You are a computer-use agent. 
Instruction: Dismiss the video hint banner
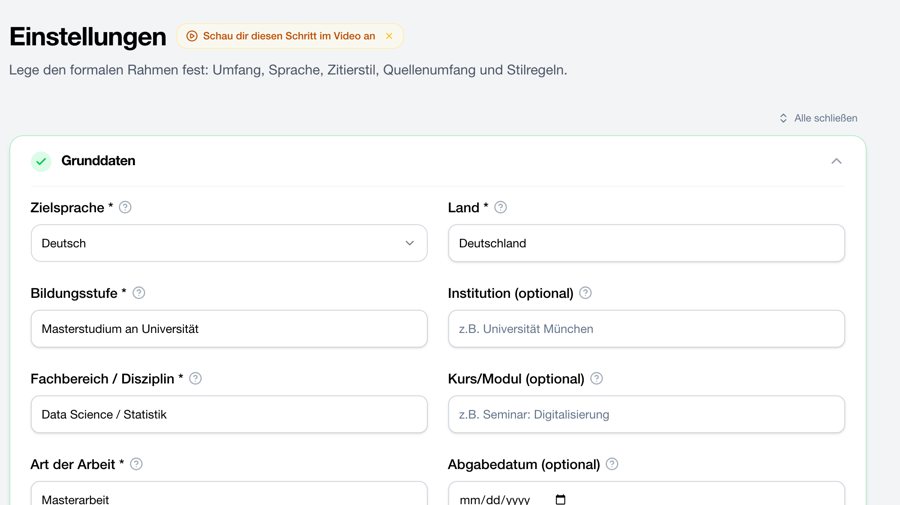pyautogui.click(x=389, y=36)
